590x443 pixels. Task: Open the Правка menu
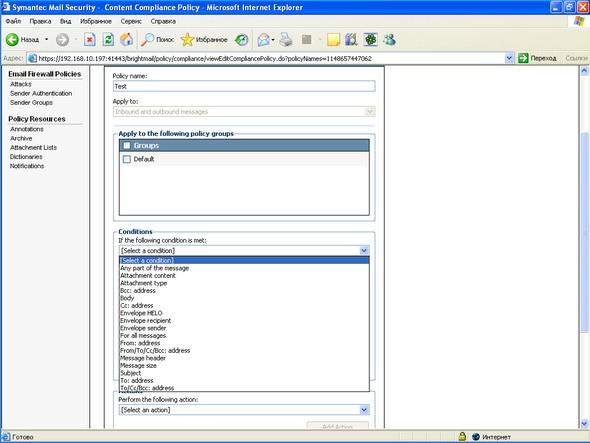[40, 21]
